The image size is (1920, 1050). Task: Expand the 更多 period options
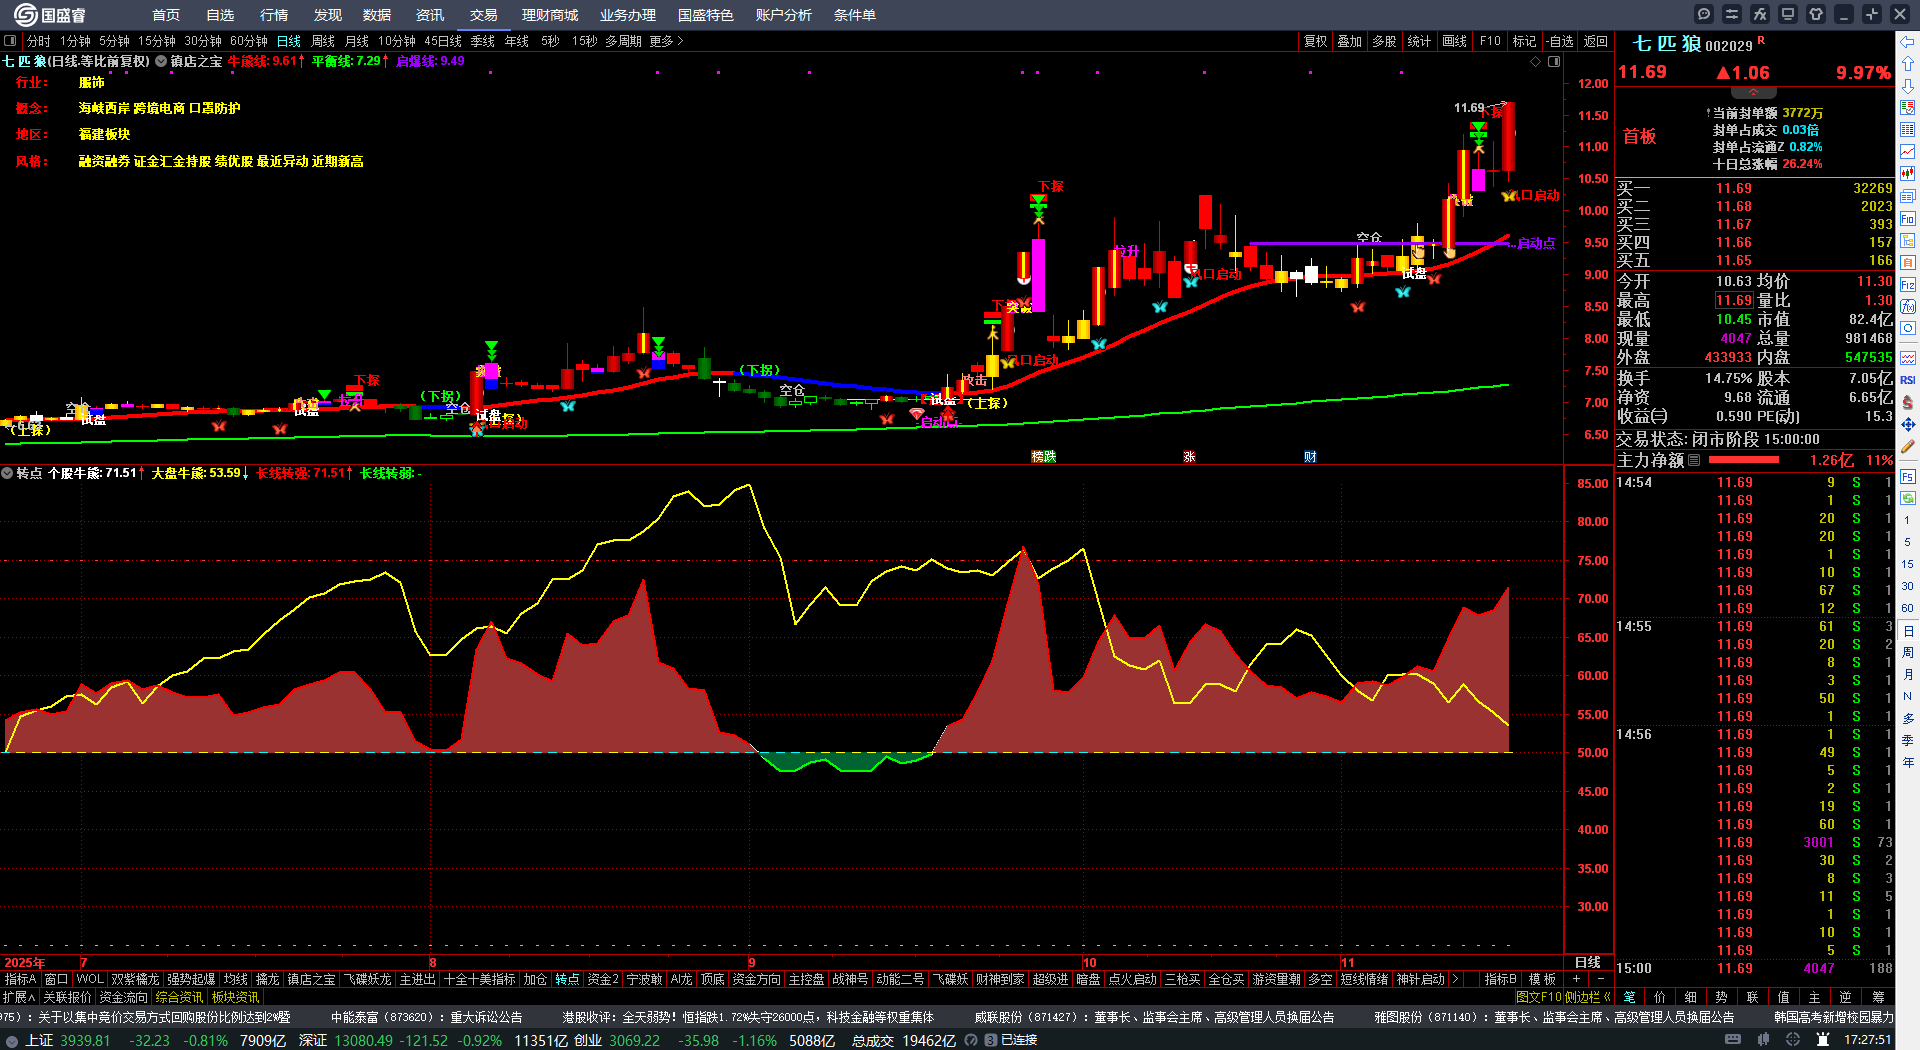pos(666,41)
